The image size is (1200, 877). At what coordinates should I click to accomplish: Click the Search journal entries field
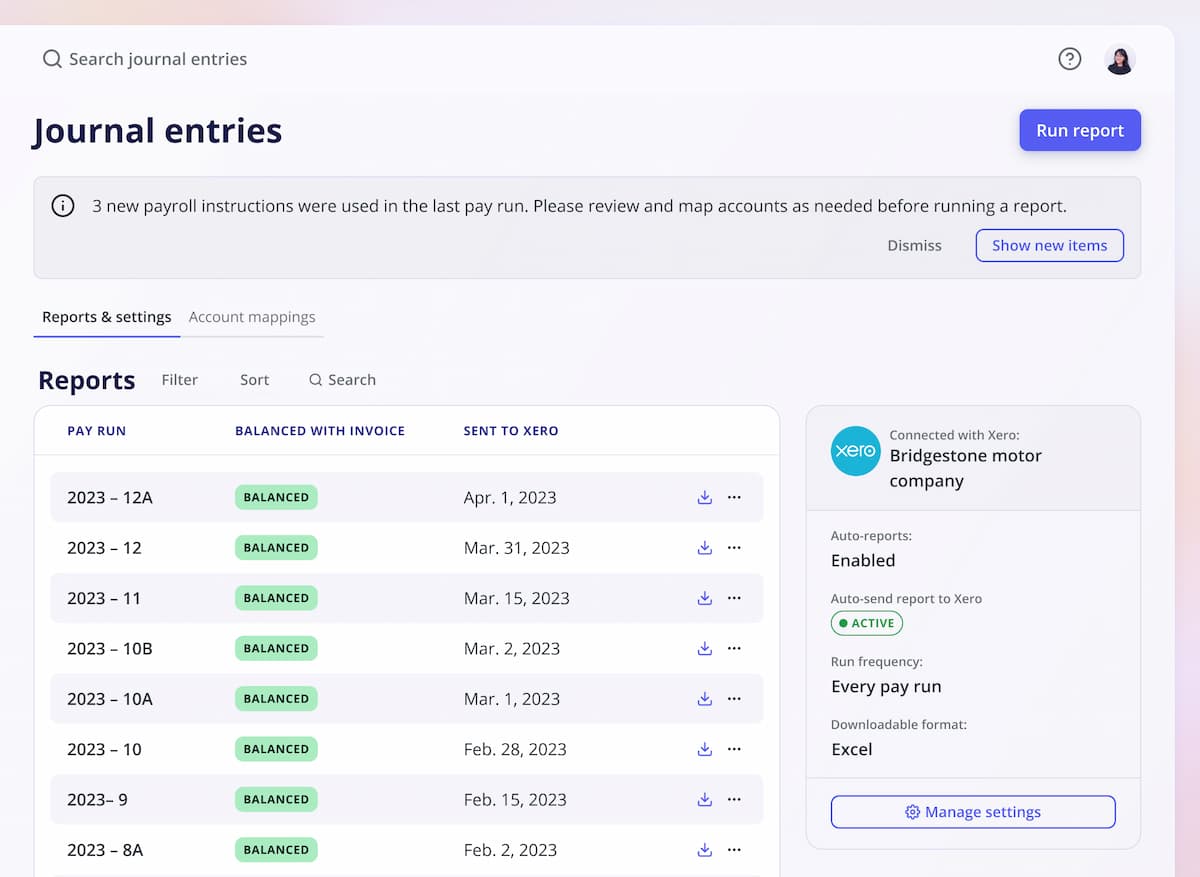158,59
